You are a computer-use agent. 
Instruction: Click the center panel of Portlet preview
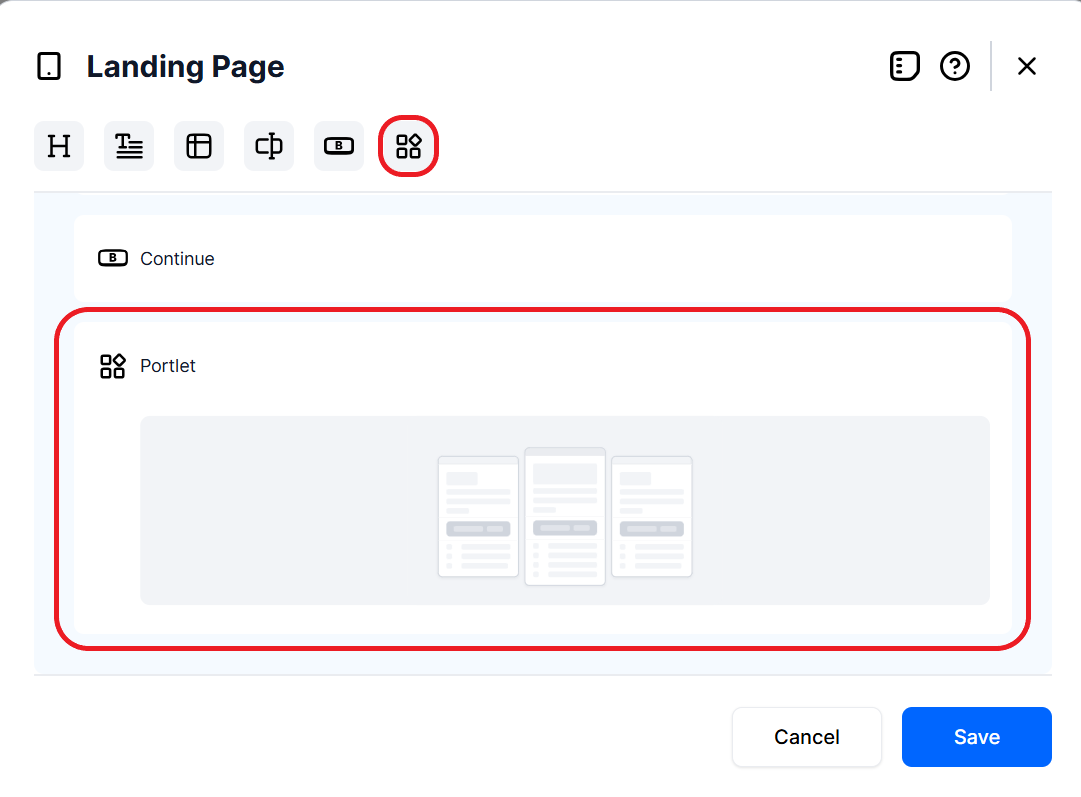[x=565, y=516]
